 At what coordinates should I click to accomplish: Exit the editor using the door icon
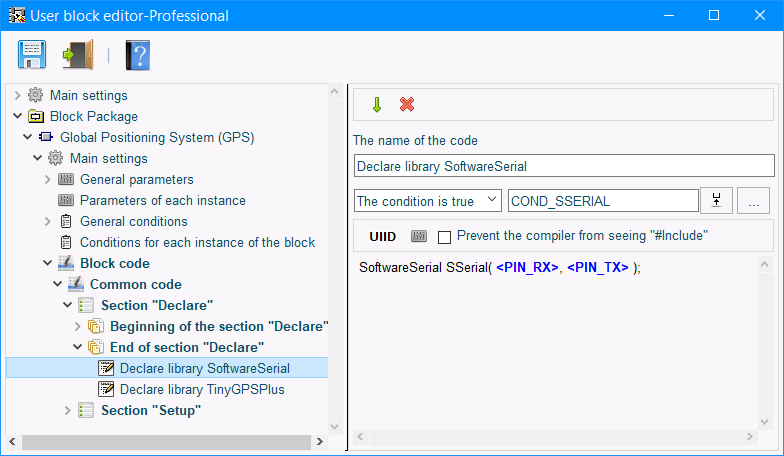point(78,54)
